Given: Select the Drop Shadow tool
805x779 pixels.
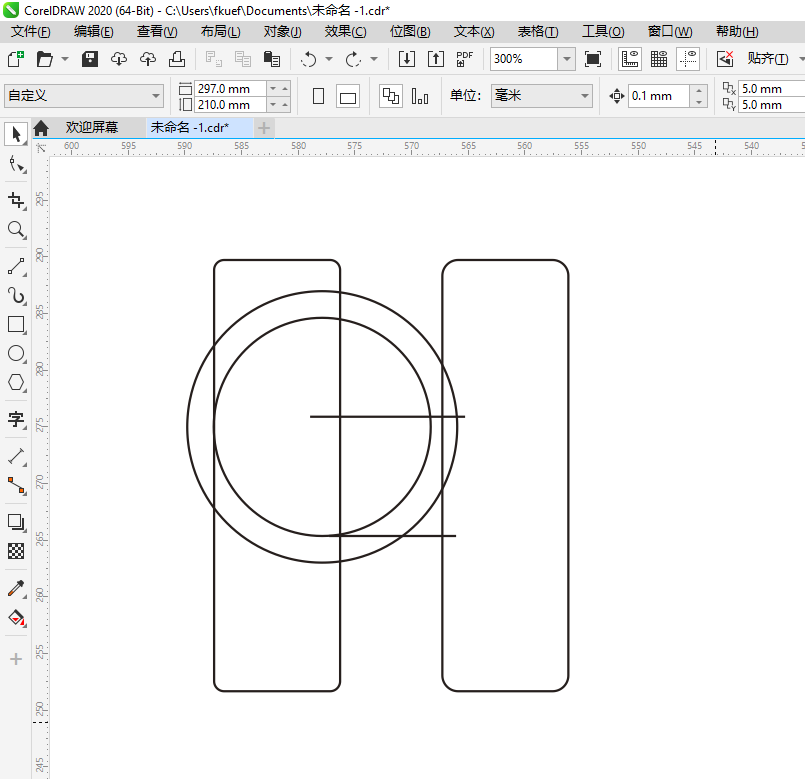Looking at the screenshot, I should tap(16, 522).
